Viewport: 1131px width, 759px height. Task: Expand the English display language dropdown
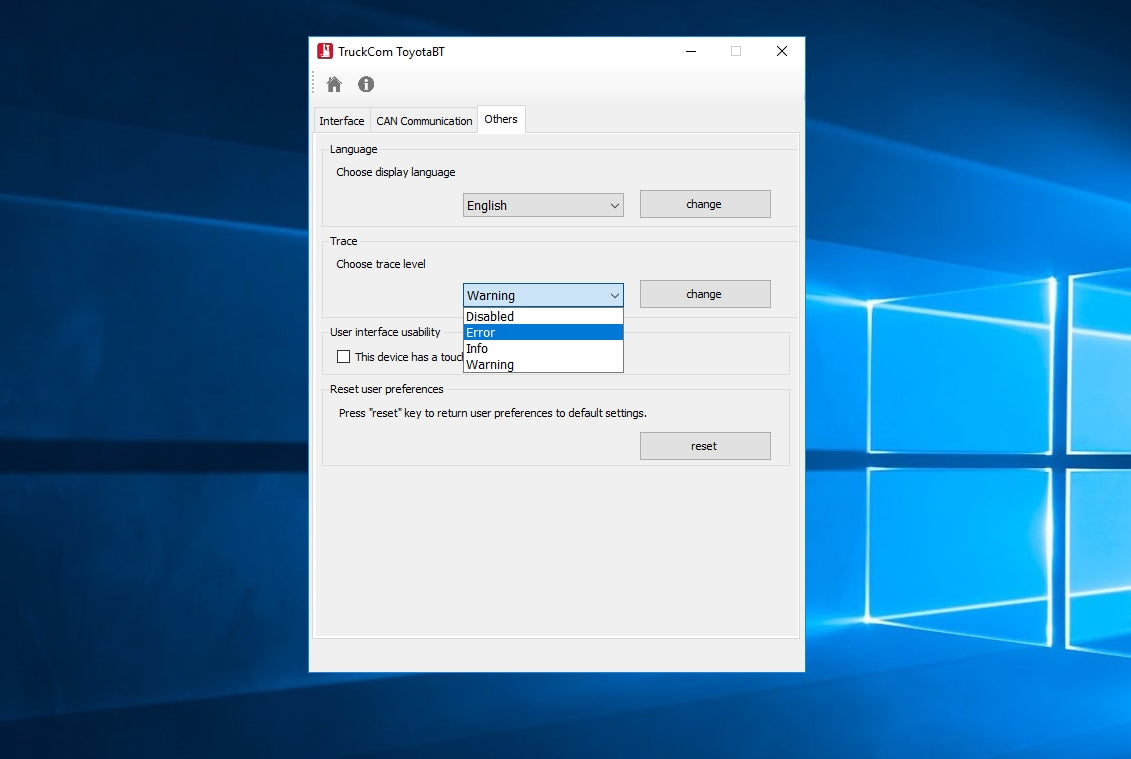(x=543, y=206)
